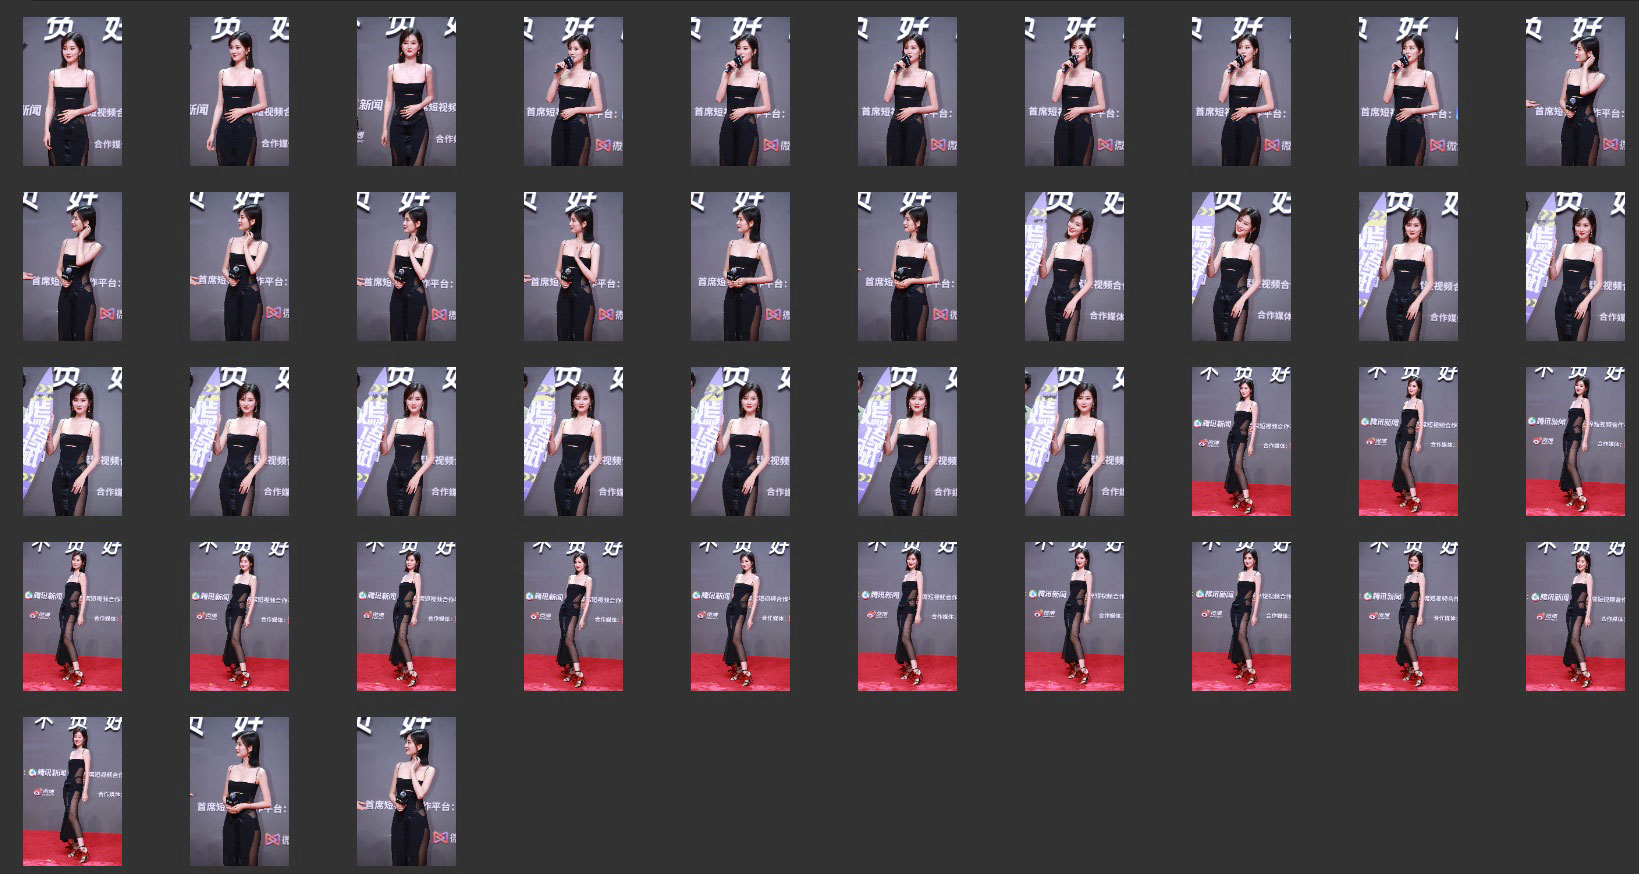The height and width of the screenshot is (874, 1639).
Task: Select the second thumbnail in the bottom row
Action: click(x=239, y=791)
